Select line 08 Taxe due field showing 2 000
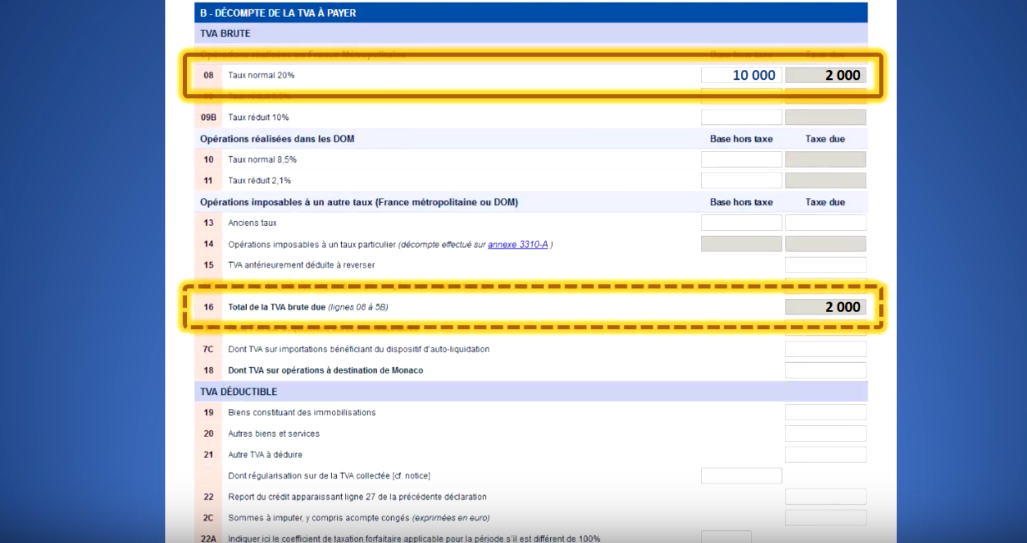Image resolution: width=1027 pixels, height=543 pixels. 825,75
